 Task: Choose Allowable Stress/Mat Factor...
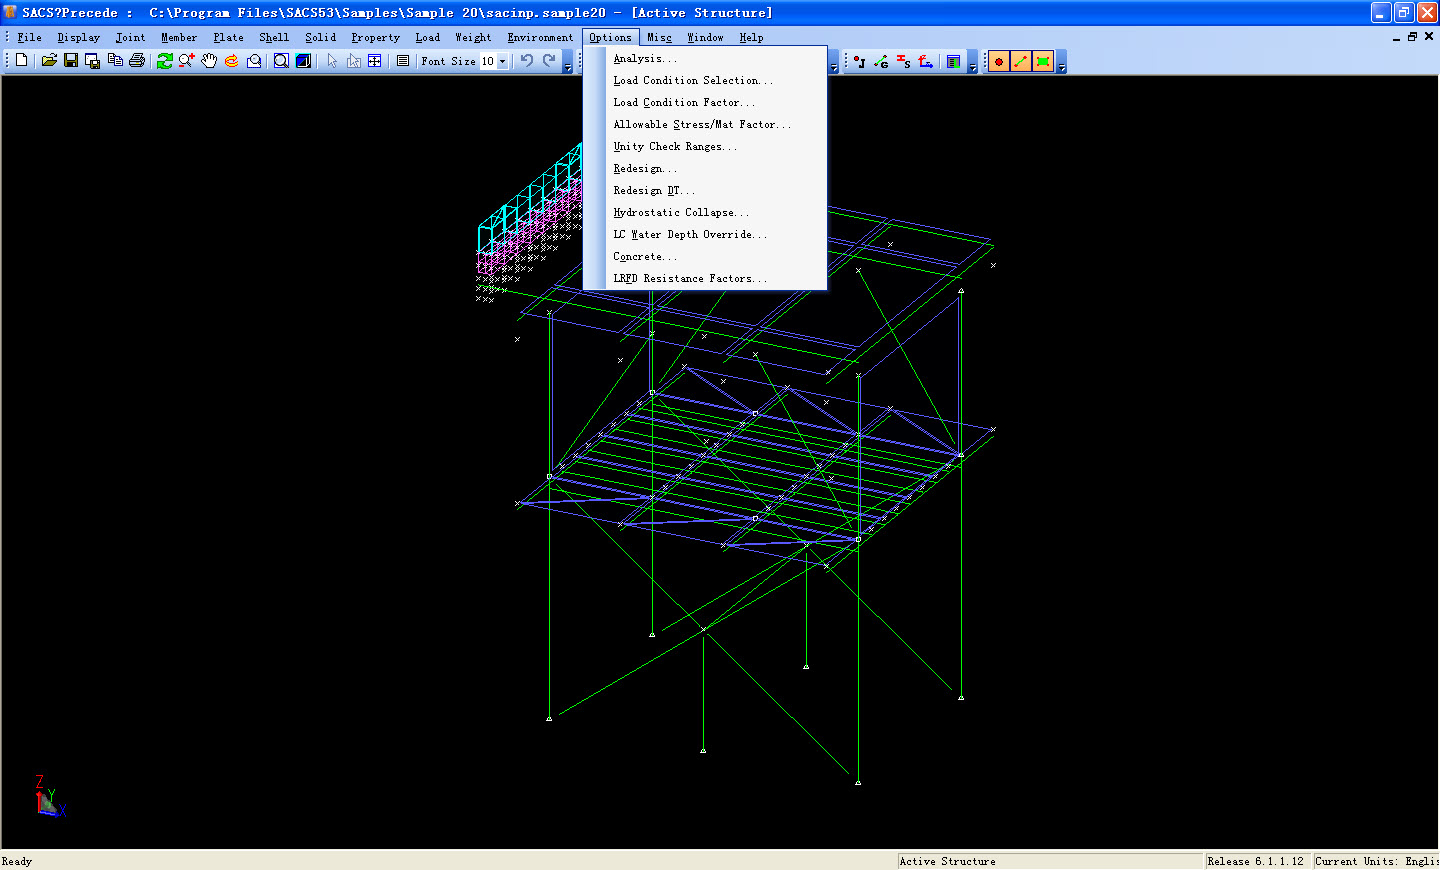click(706, 125)
